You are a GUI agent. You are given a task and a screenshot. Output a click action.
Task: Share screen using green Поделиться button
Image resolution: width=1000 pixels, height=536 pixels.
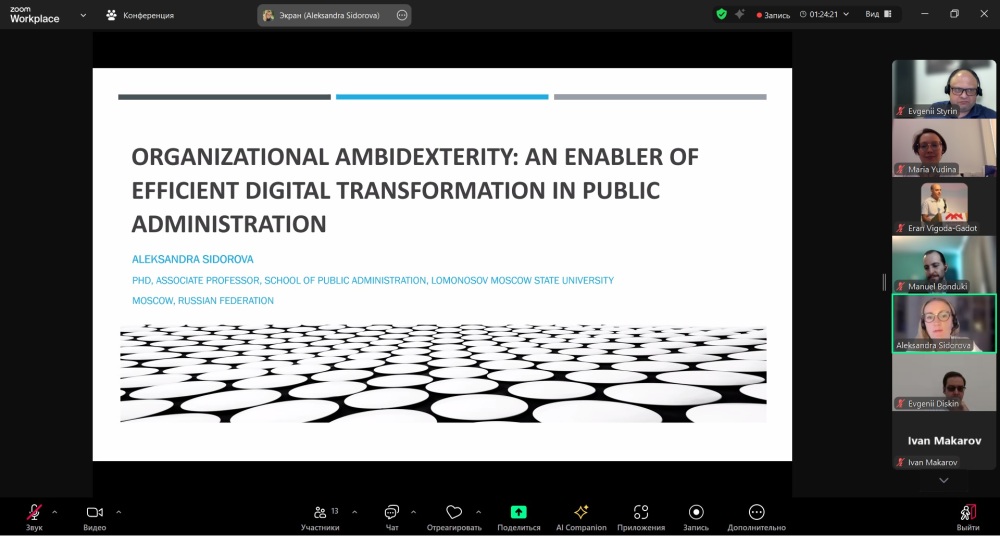[x=518, y=516]
